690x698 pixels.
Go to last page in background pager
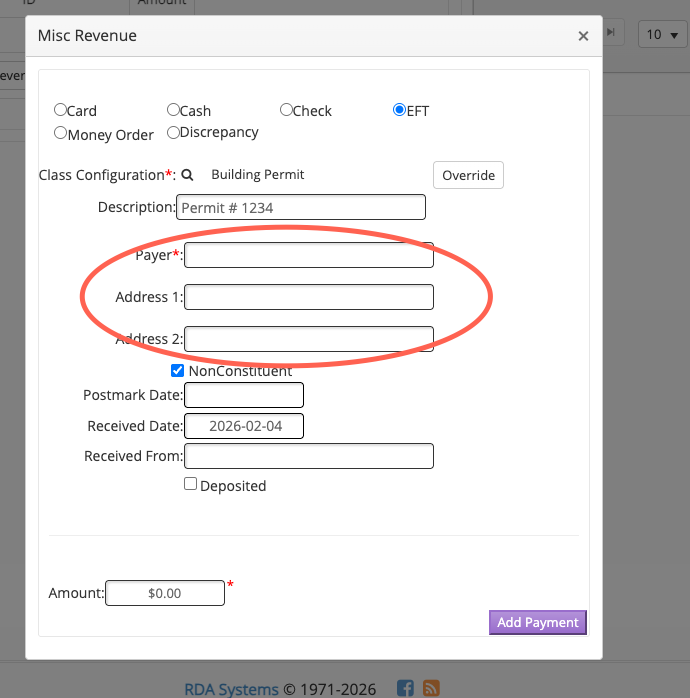point(611,32)
